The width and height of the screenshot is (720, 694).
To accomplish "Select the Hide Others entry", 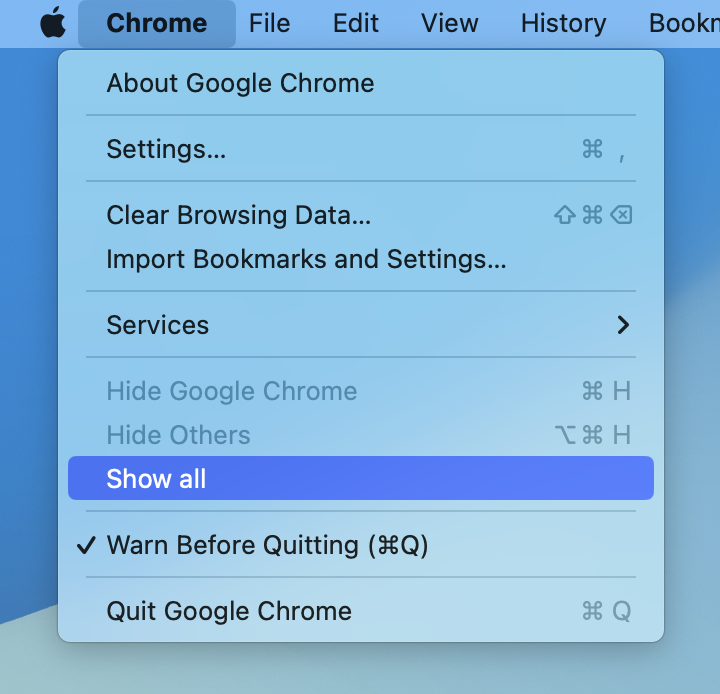I will 361,435.
